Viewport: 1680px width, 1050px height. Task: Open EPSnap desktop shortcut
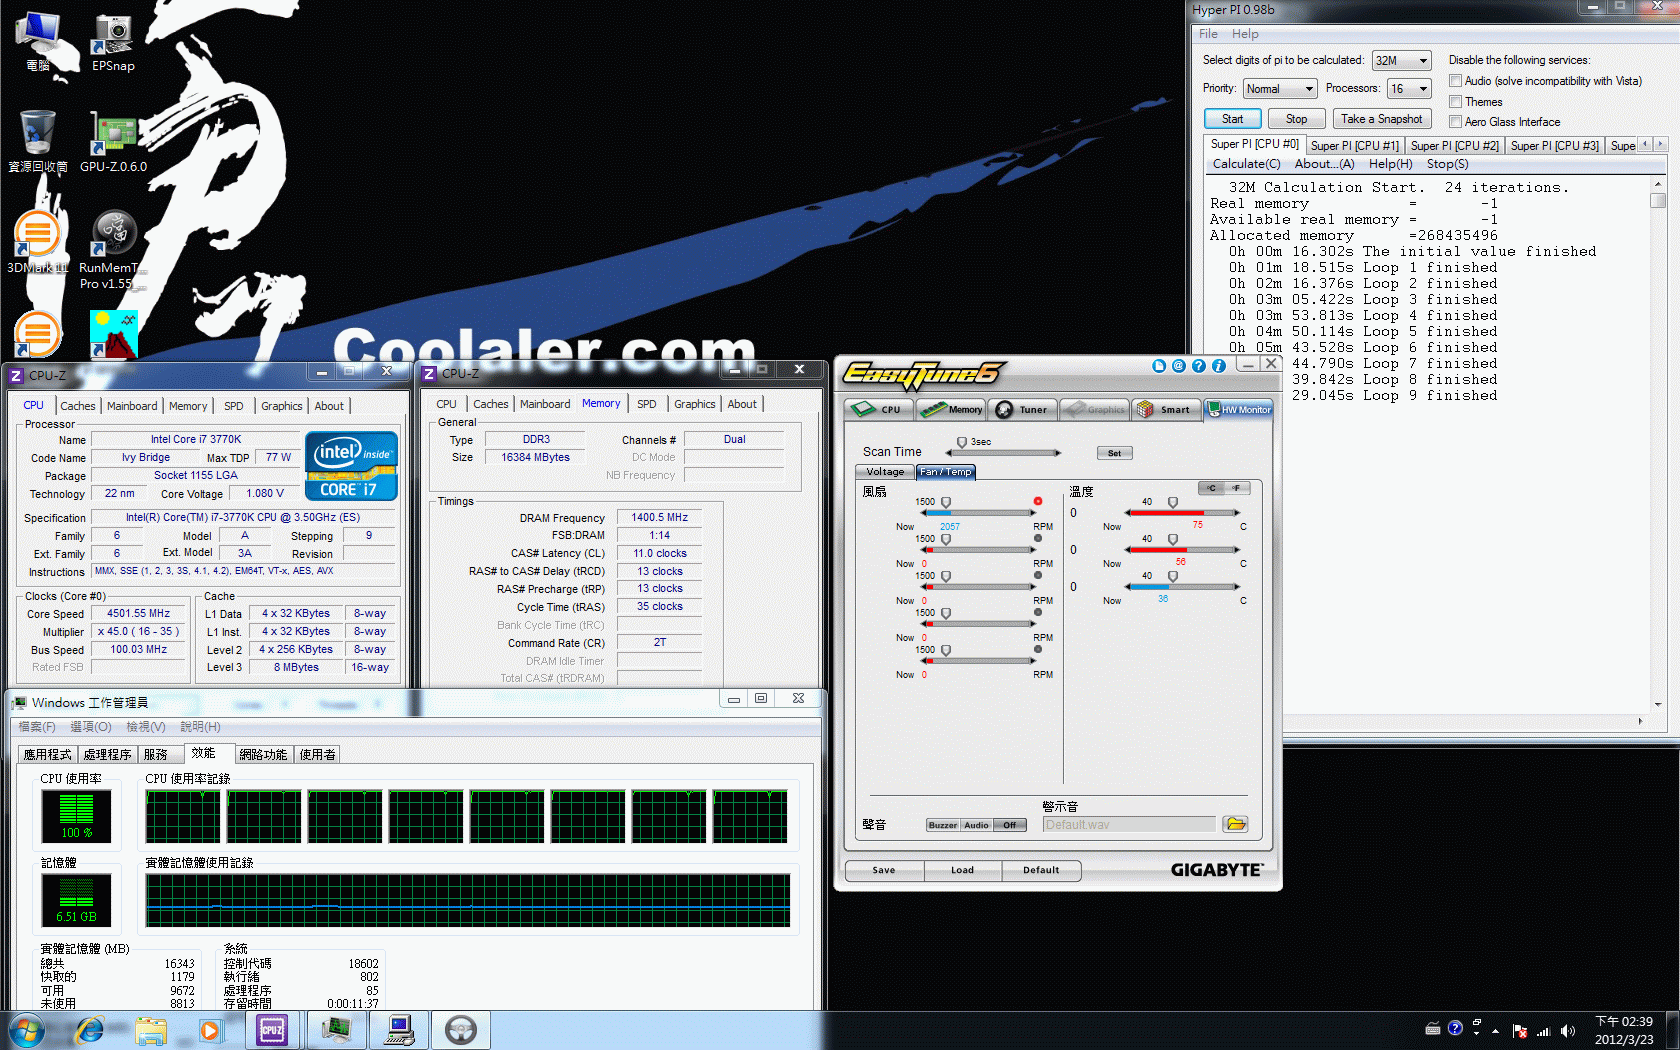coord(113,43)
